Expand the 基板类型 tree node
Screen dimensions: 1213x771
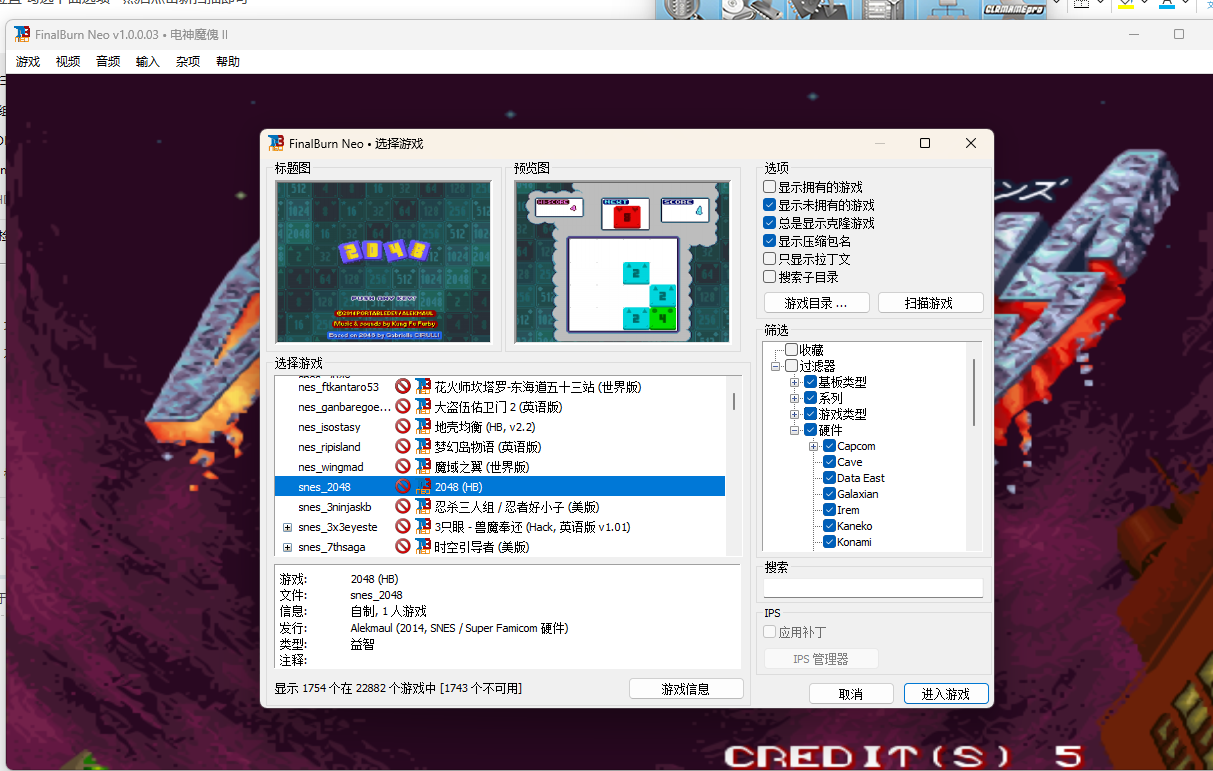click(795, 382)
